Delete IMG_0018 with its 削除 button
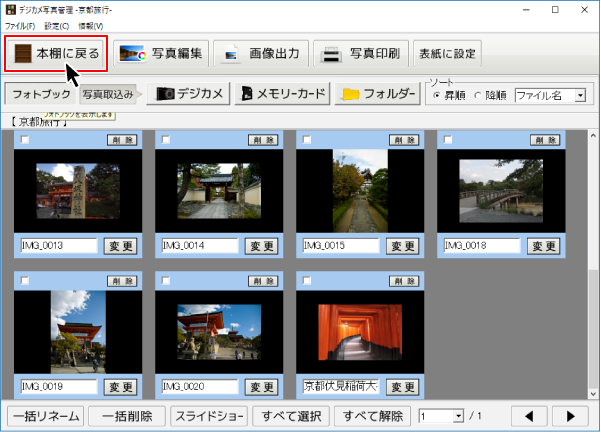This screenshot has height=432, width=601. click(545, 140)
